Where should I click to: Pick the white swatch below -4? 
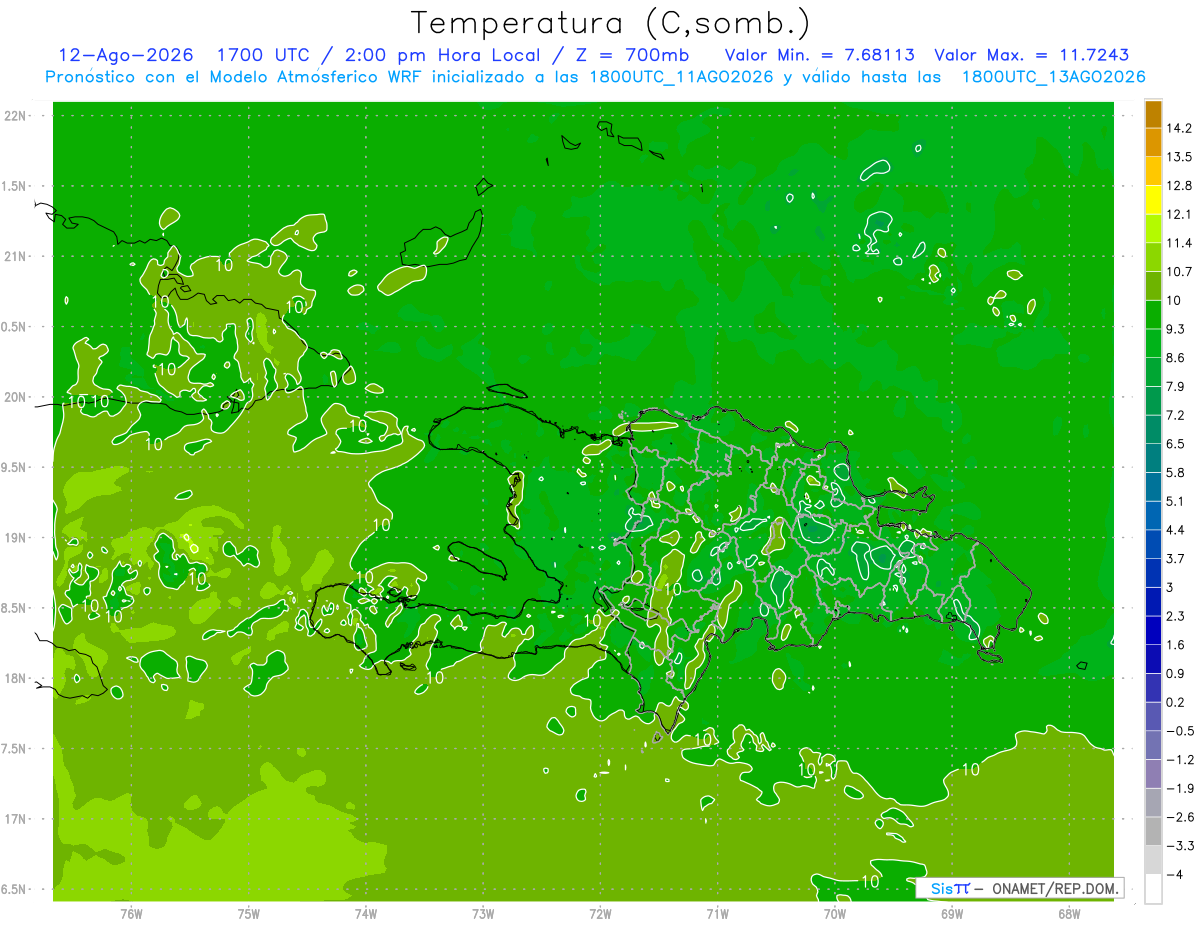coord(1153,889)
